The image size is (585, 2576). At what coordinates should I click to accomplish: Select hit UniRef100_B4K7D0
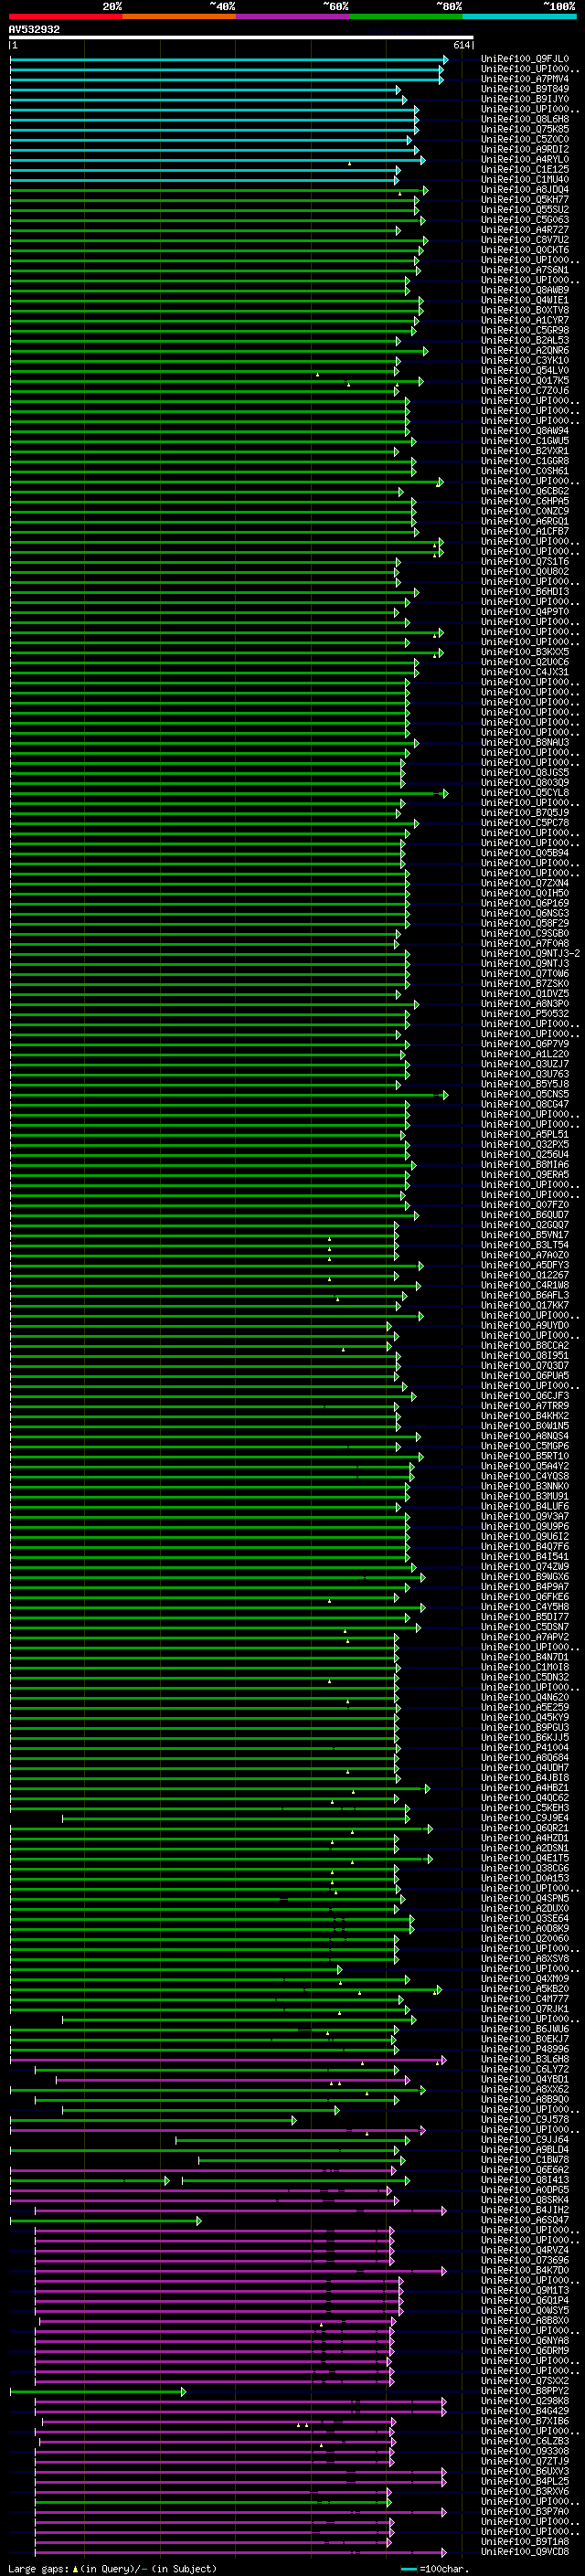(524, 2270)
